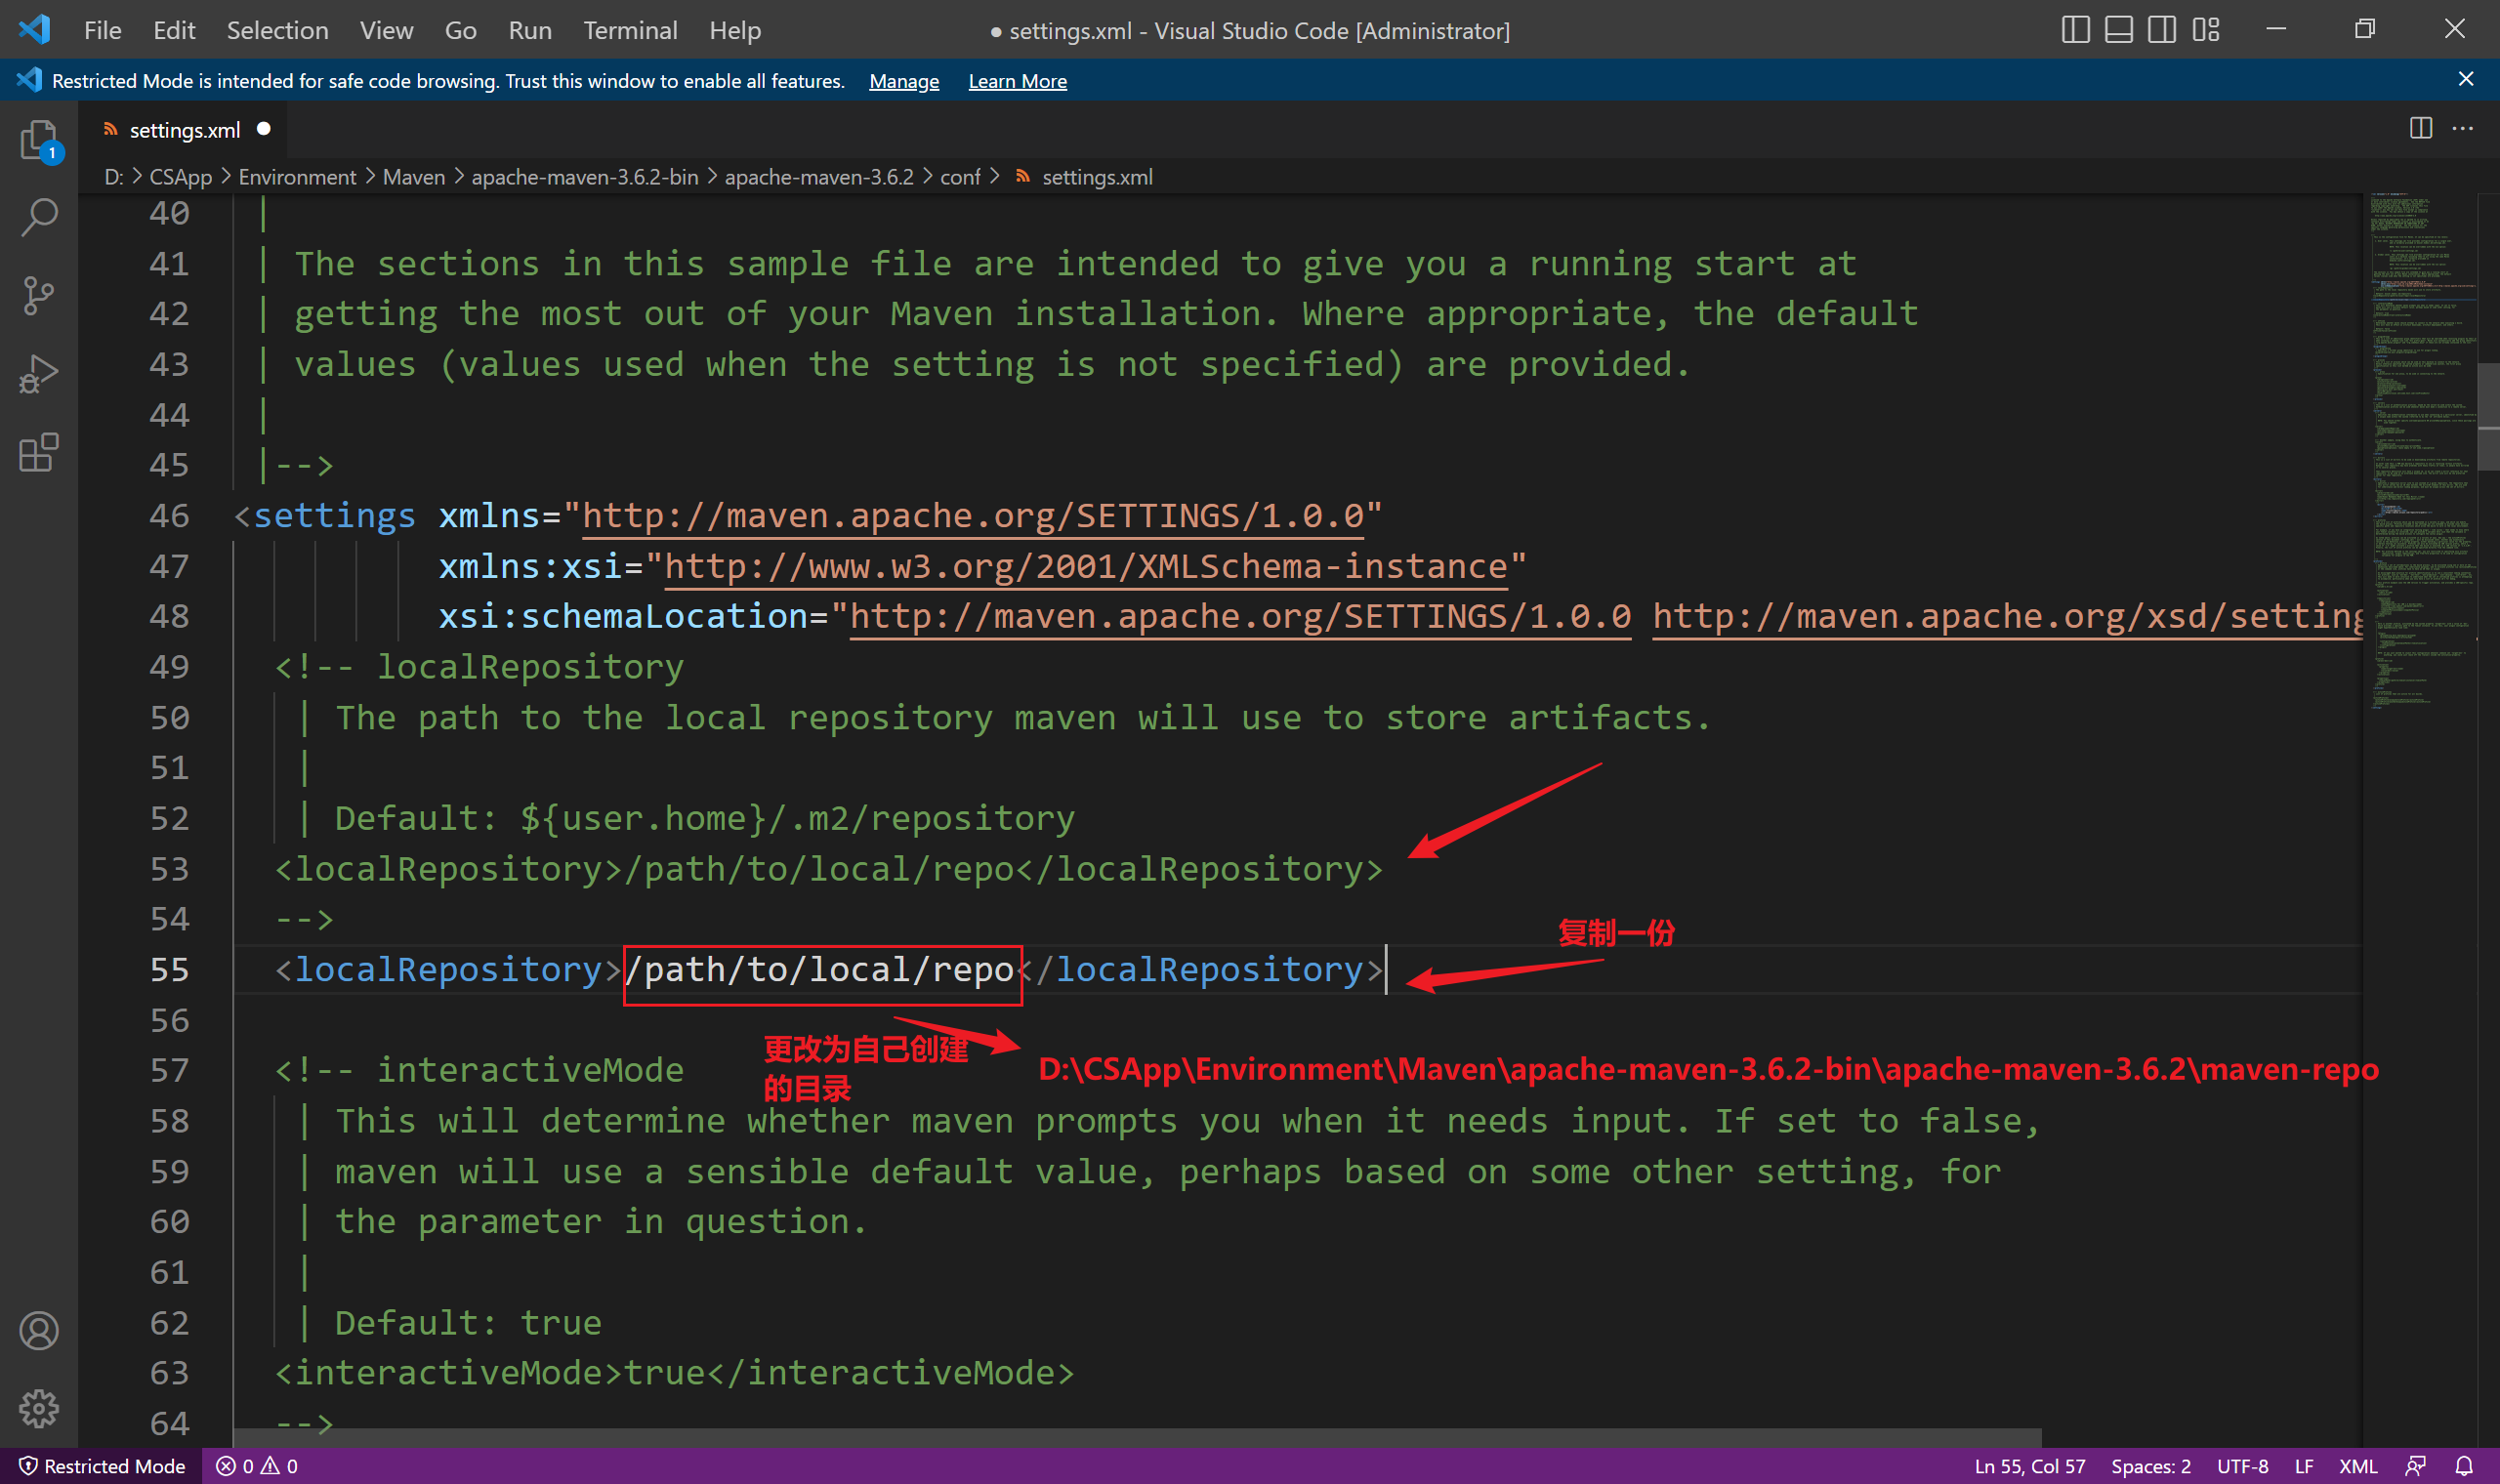Click the xsd/settings URL on line 48
Viewport: 2500px width, 1484px height.
point(2007,617)
